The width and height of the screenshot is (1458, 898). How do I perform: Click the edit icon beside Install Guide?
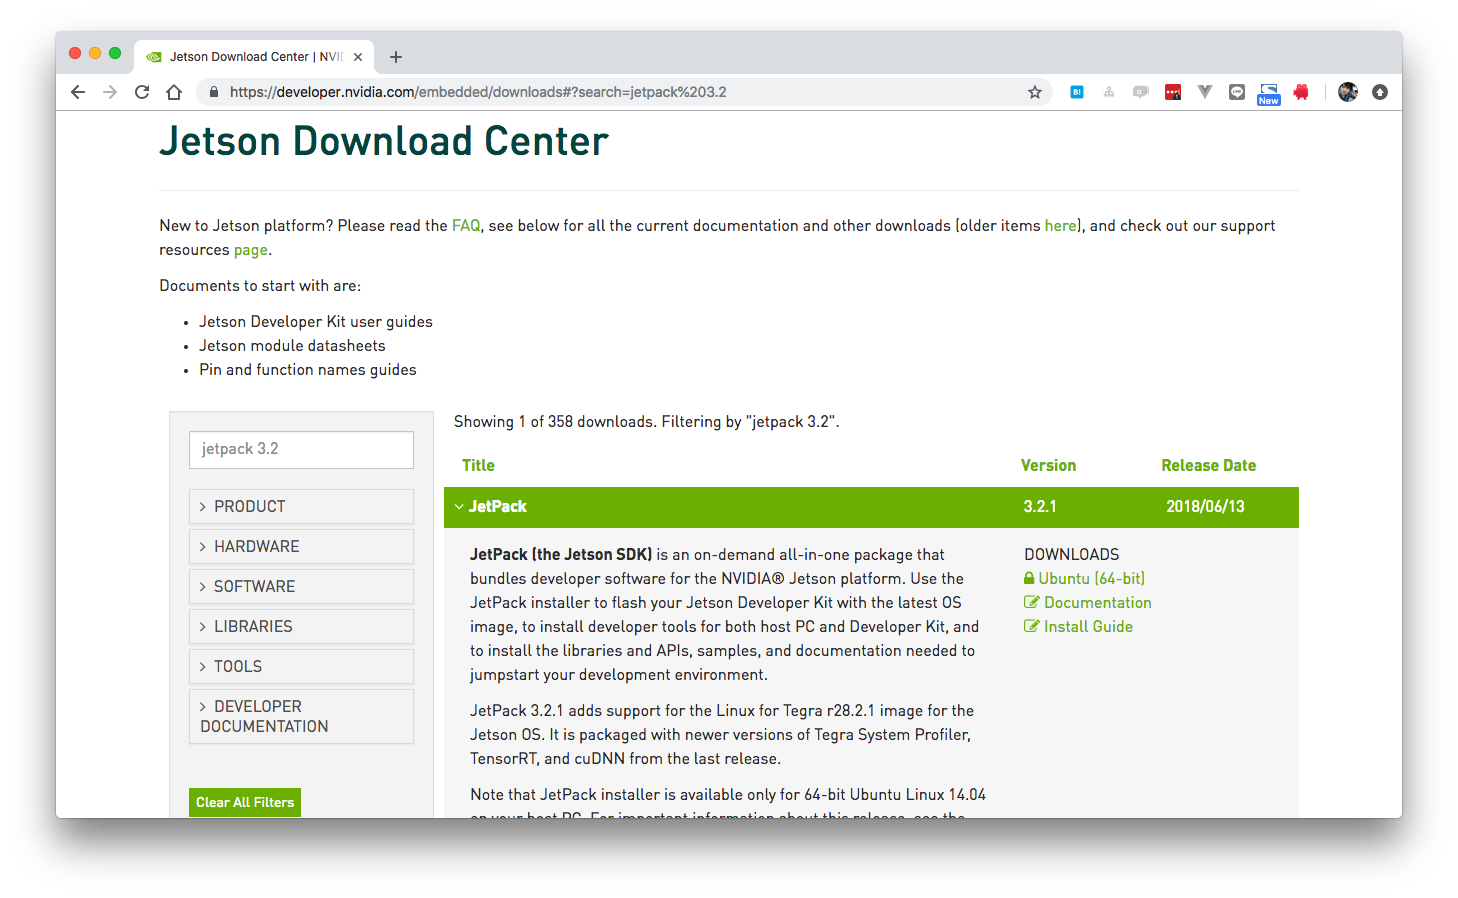[x=1032, y=626]
